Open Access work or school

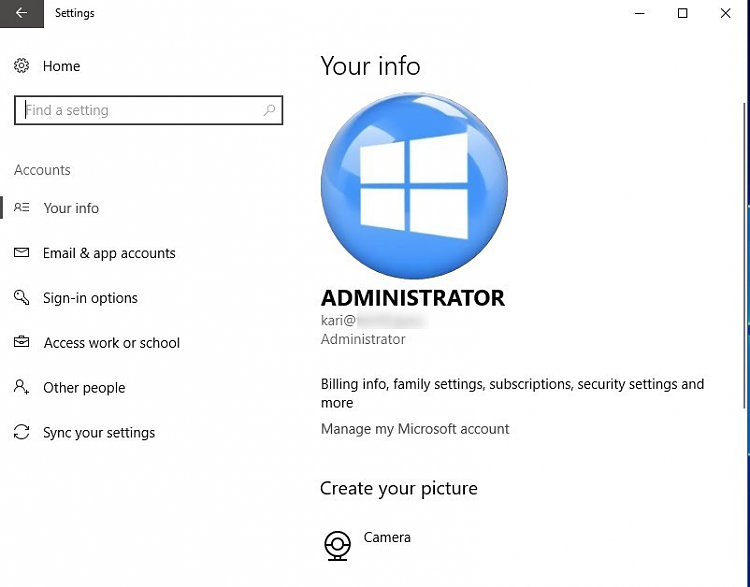112,343
